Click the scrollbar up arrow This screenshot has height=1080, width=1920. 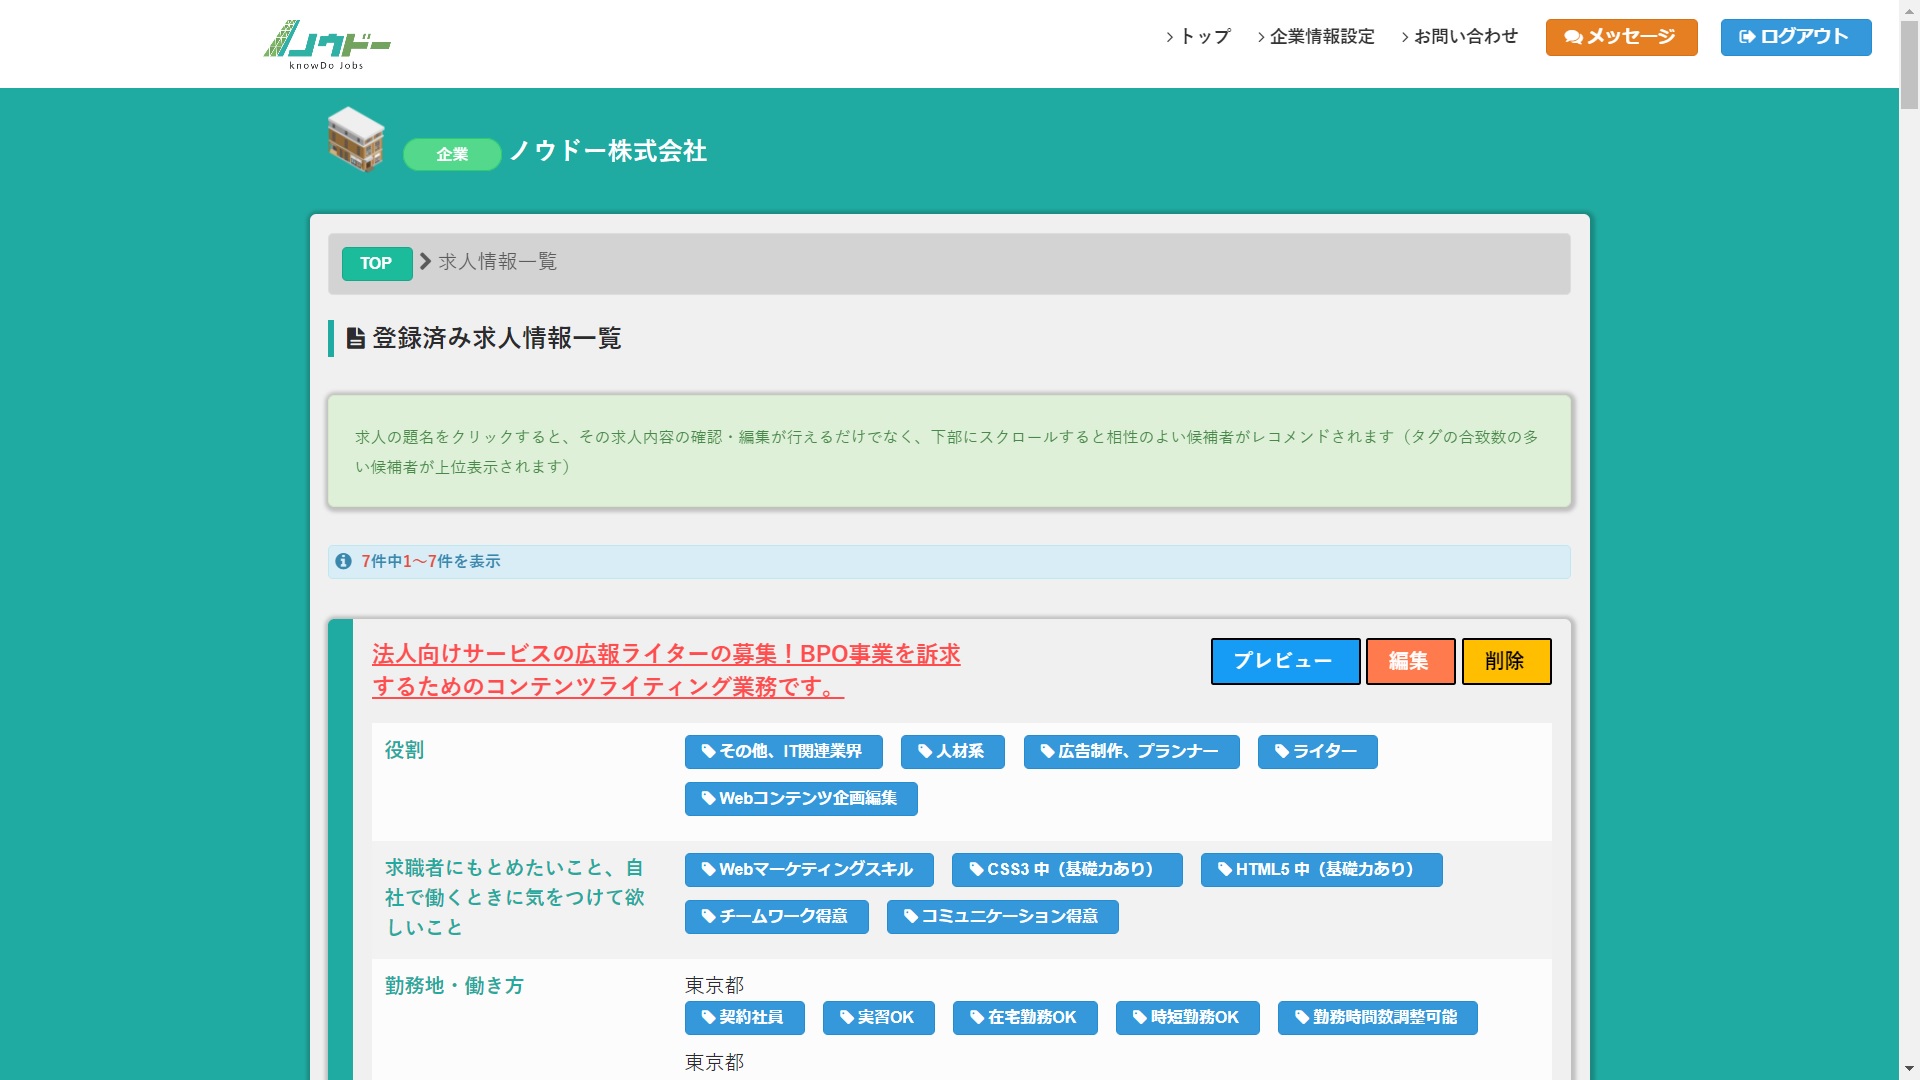[1909, 9]
